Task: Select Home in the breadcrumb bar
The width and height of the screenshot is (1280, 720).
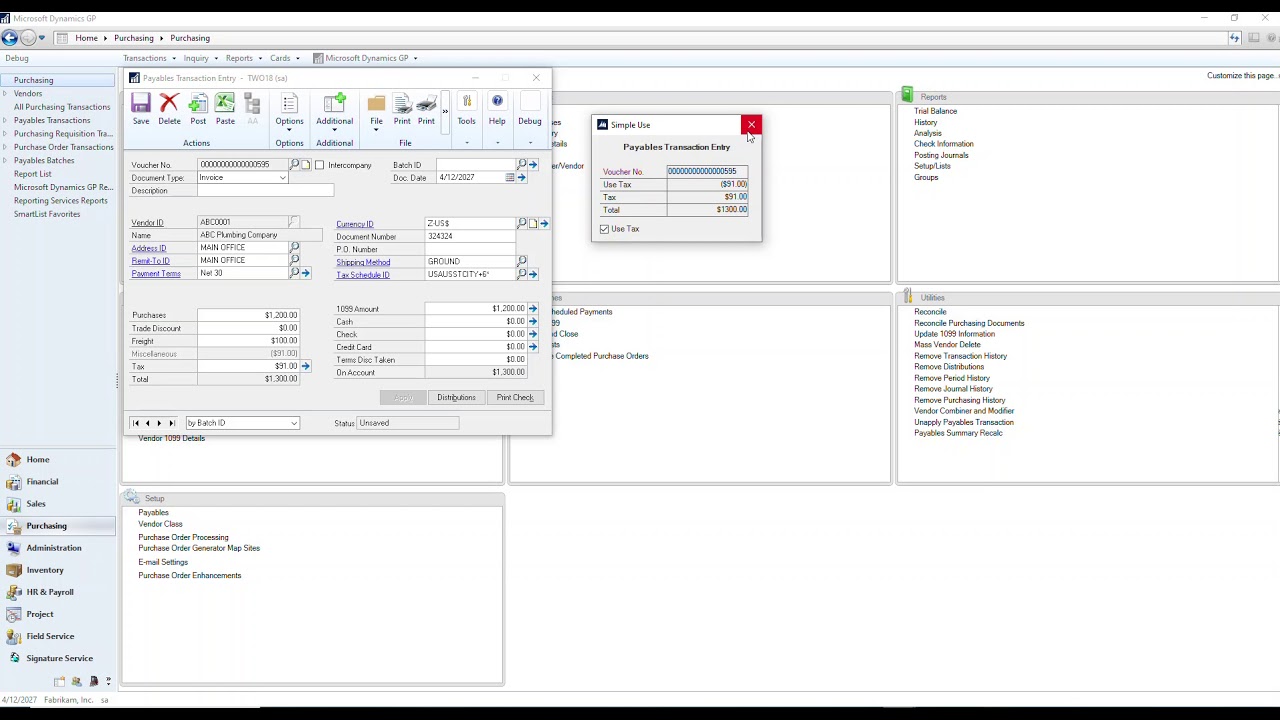Action: coord(86,38)
